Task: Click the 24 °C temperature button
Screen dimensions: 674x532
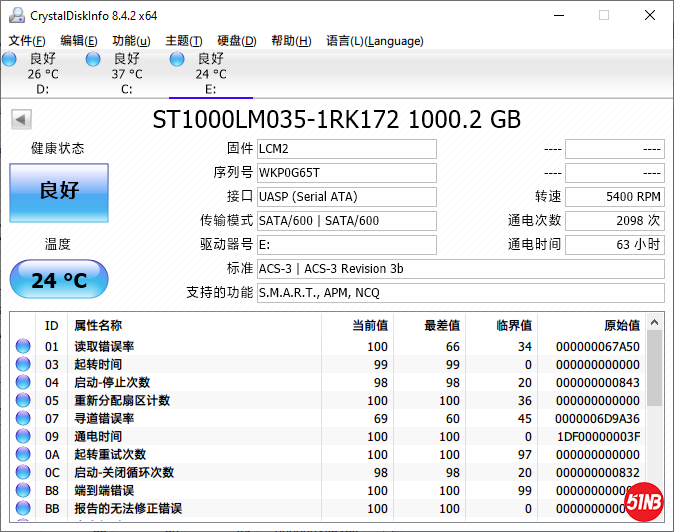Action: (59, 280)
